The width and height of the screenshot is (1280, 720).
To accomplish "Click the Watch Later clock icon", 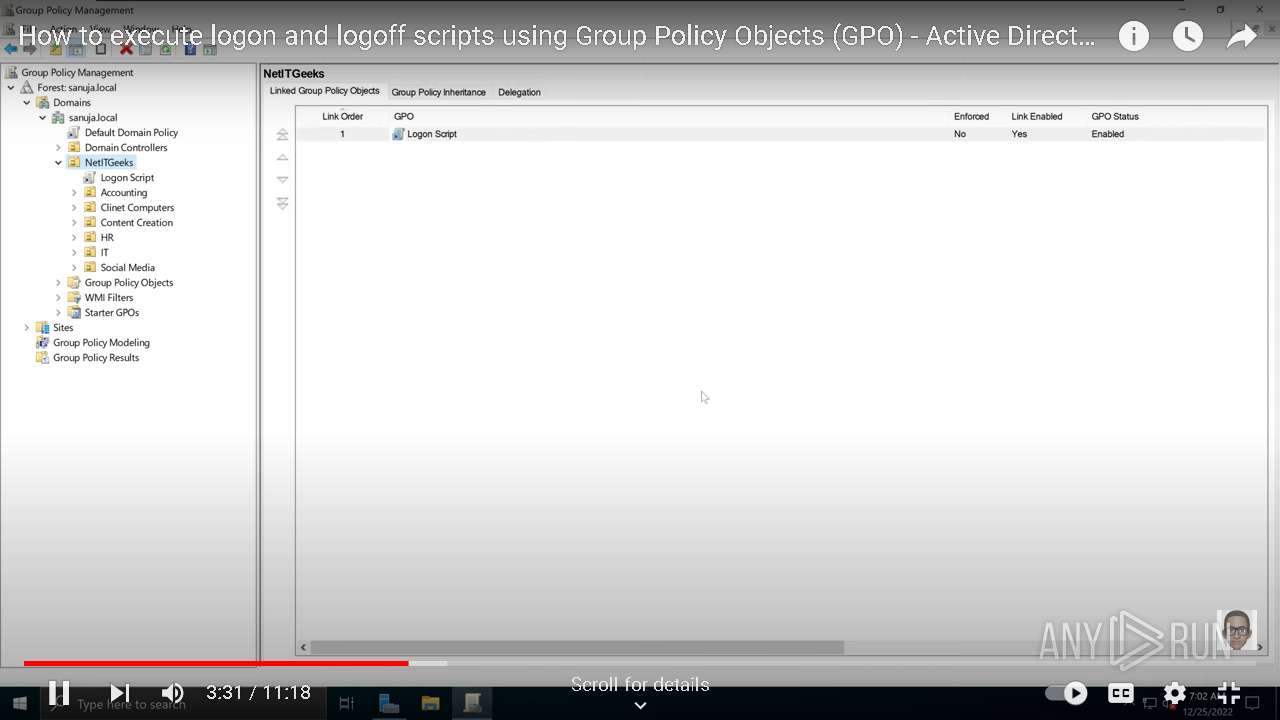I will [1187, 37].
